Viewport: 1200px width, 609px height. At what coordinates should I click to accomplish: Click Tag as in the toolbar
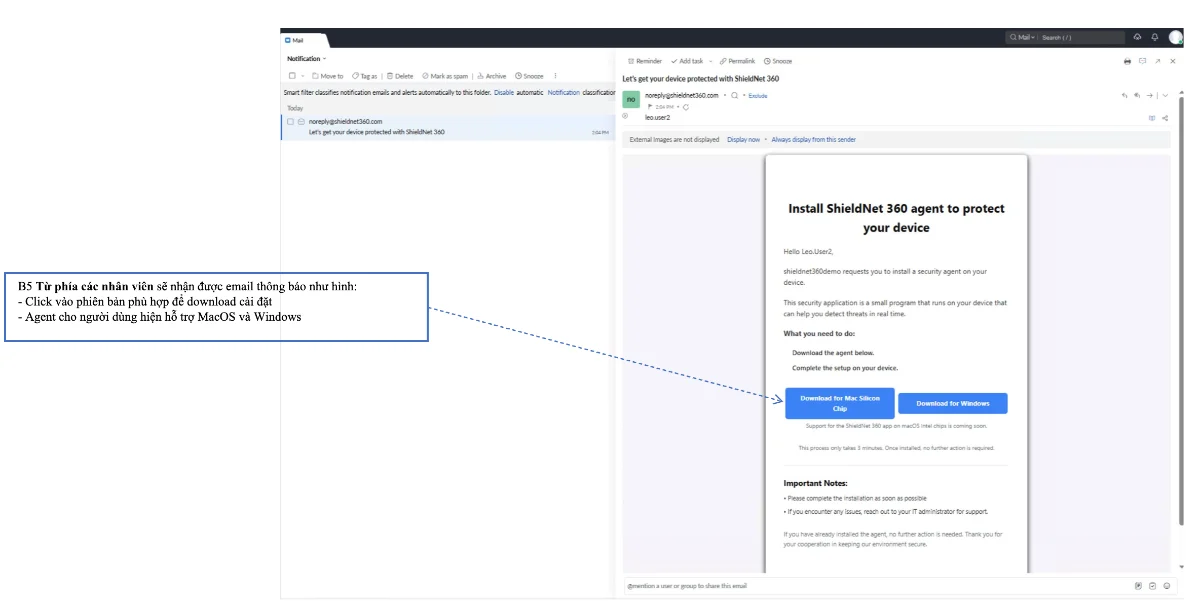(364, 76)
